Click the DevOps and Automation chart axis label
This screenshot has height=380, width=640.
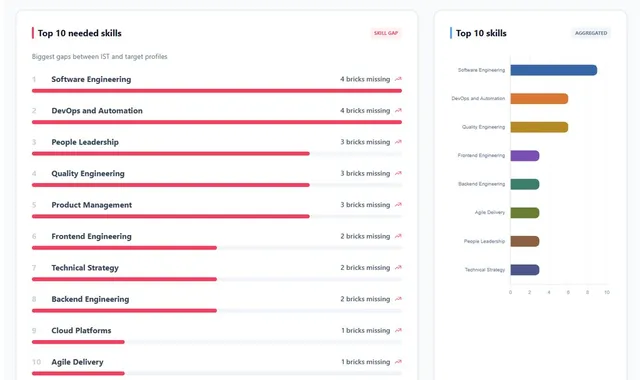point(478,98)
